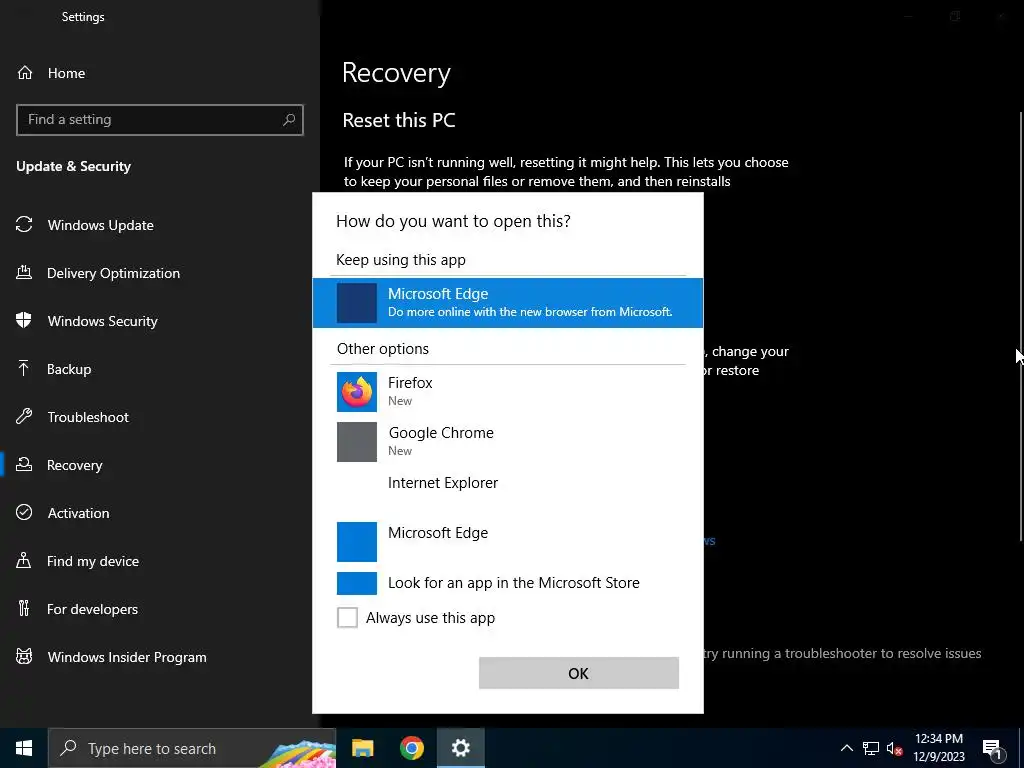Screen dimensions: 1024x768
Task: Confirm the dialog with OK
Action: point(579,673)
